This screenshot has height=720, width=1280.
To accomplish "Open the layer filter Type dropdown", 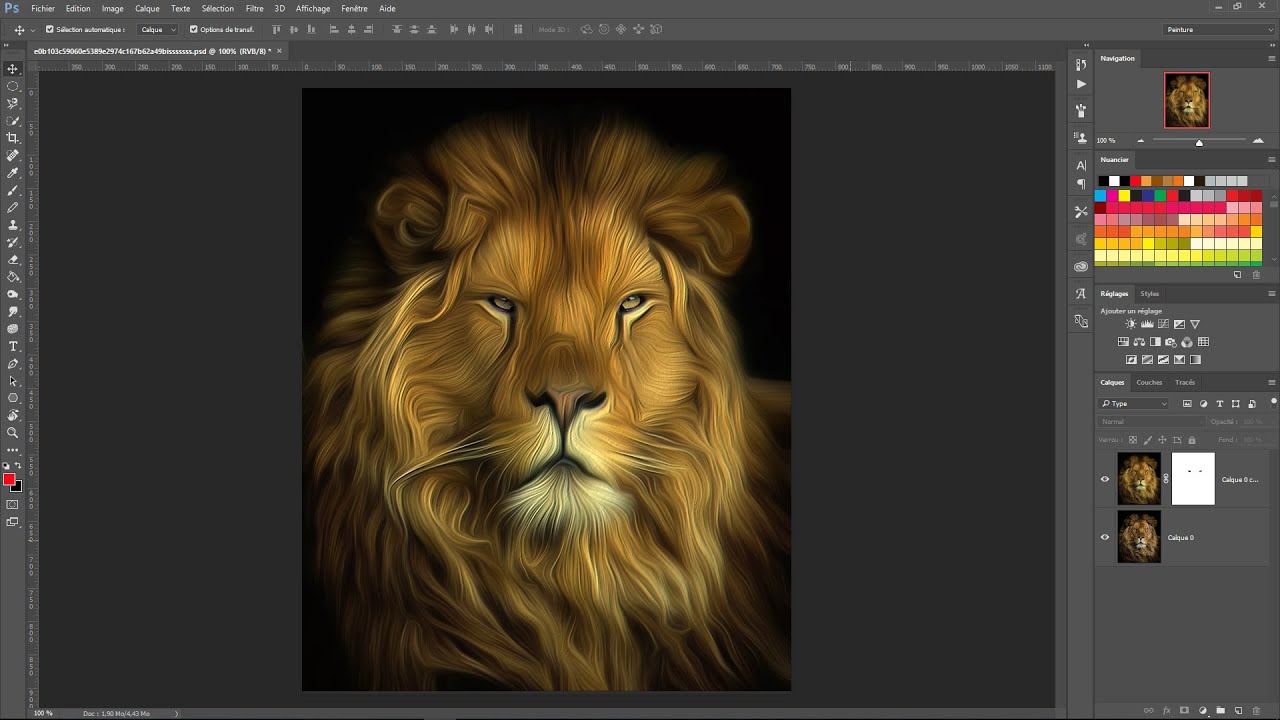I will (x=1134, y=404).
